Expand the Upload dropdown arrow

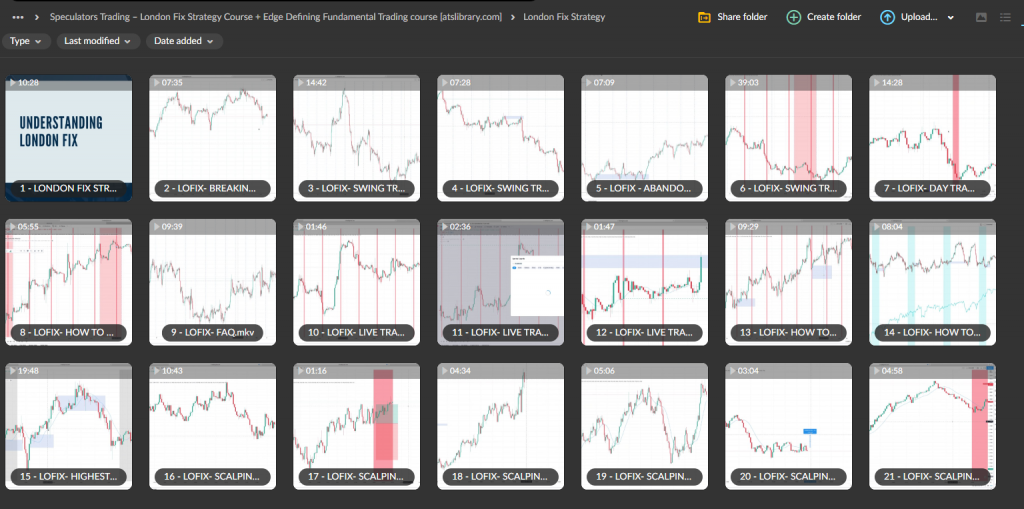[950, 18]
